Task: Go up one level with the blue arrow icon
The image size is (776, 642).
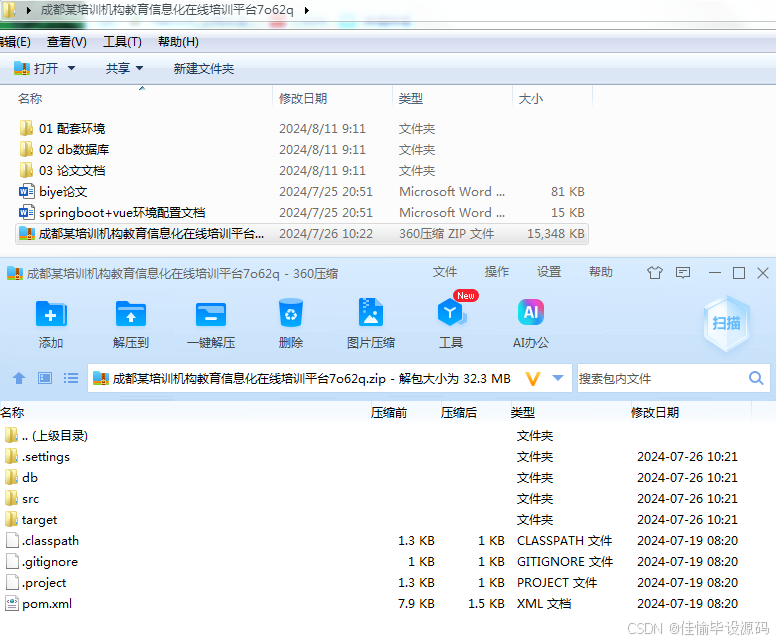Action: [x=19, y=378]
